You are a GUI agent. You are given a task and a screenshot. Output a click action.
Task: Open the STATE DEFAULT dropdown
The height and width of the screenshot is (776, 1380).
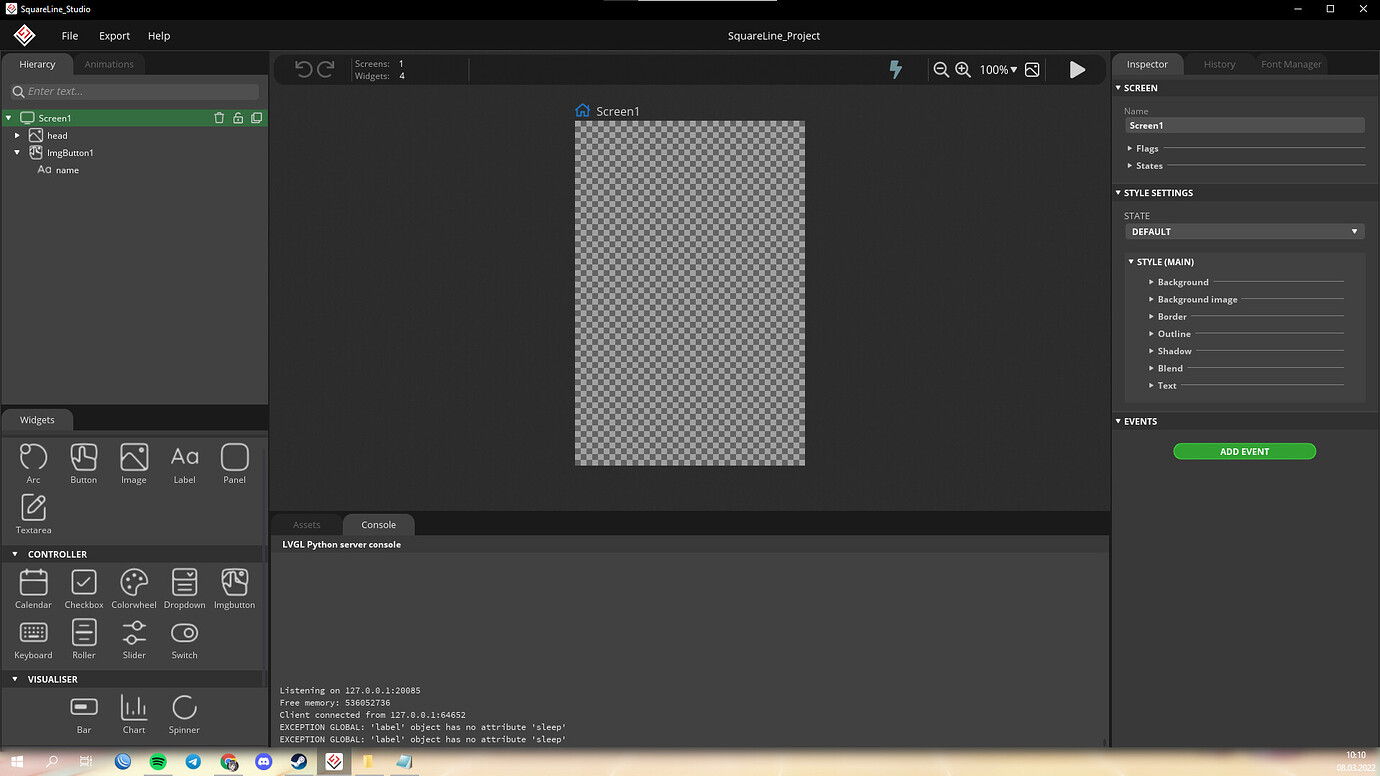pyautogui.click(x=1244, y=232)
